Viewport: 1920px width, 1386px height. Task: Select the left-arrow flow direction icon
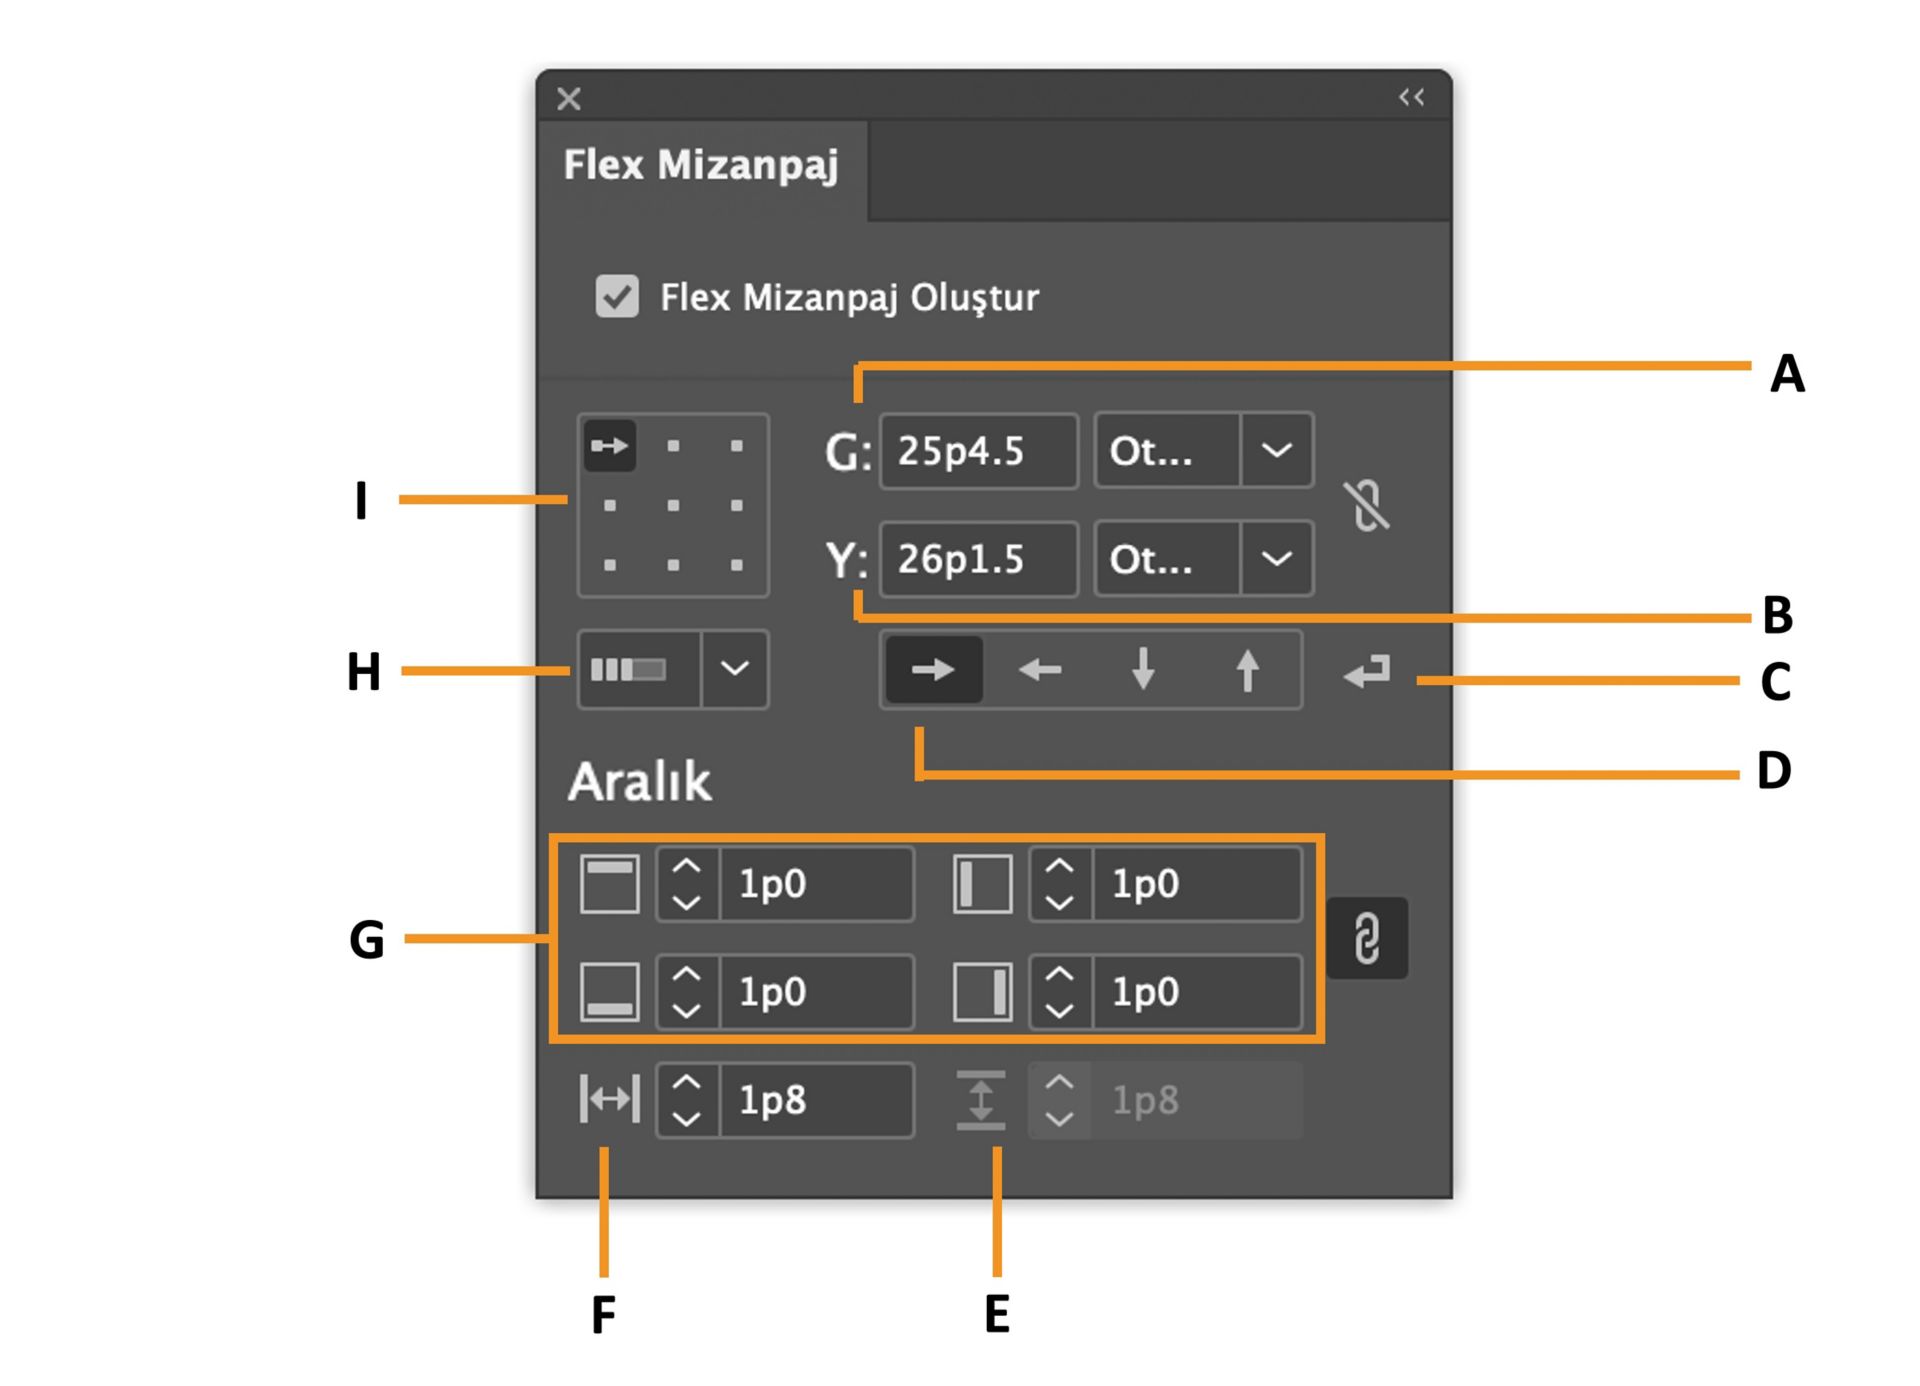point(1040,670)
